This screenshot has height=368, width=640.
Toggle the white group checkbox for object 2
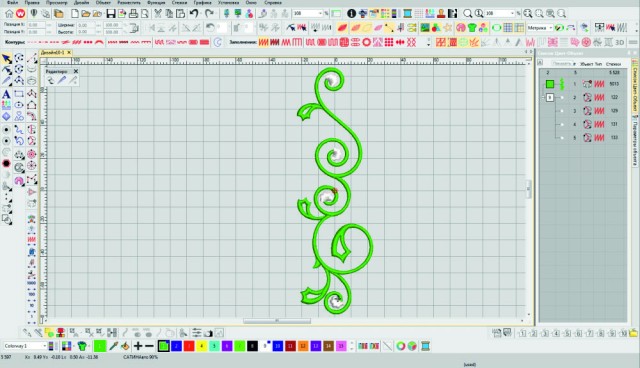click(x=550, y=98)
